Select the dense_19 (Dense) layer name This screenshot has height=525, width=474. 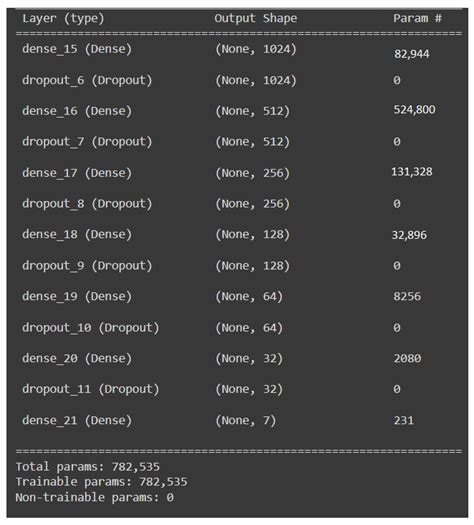coord(77,297)
